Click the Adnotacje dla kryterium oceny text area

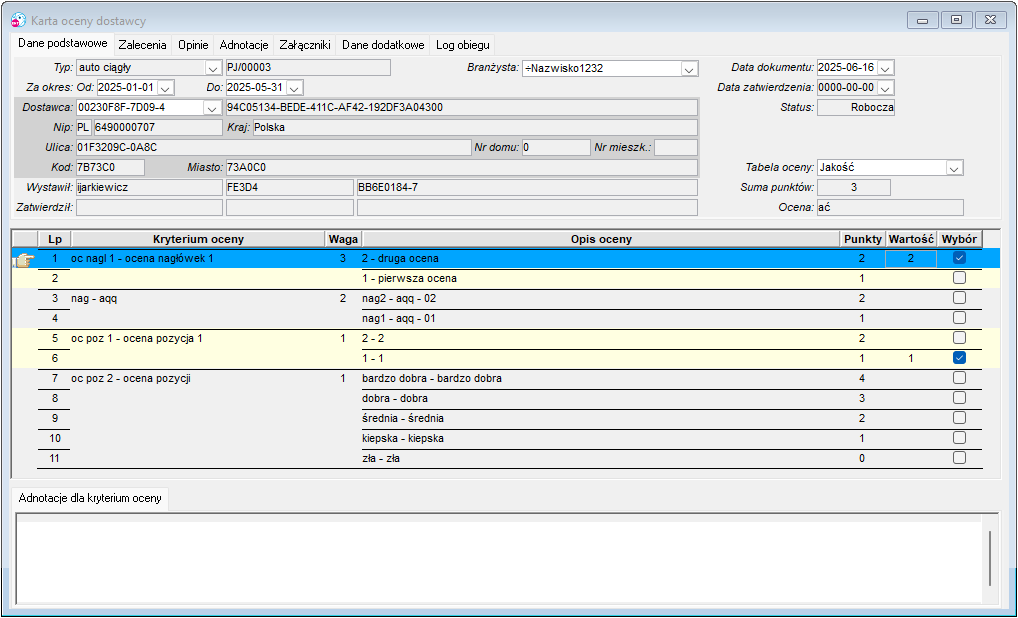(x=499, y=558)
